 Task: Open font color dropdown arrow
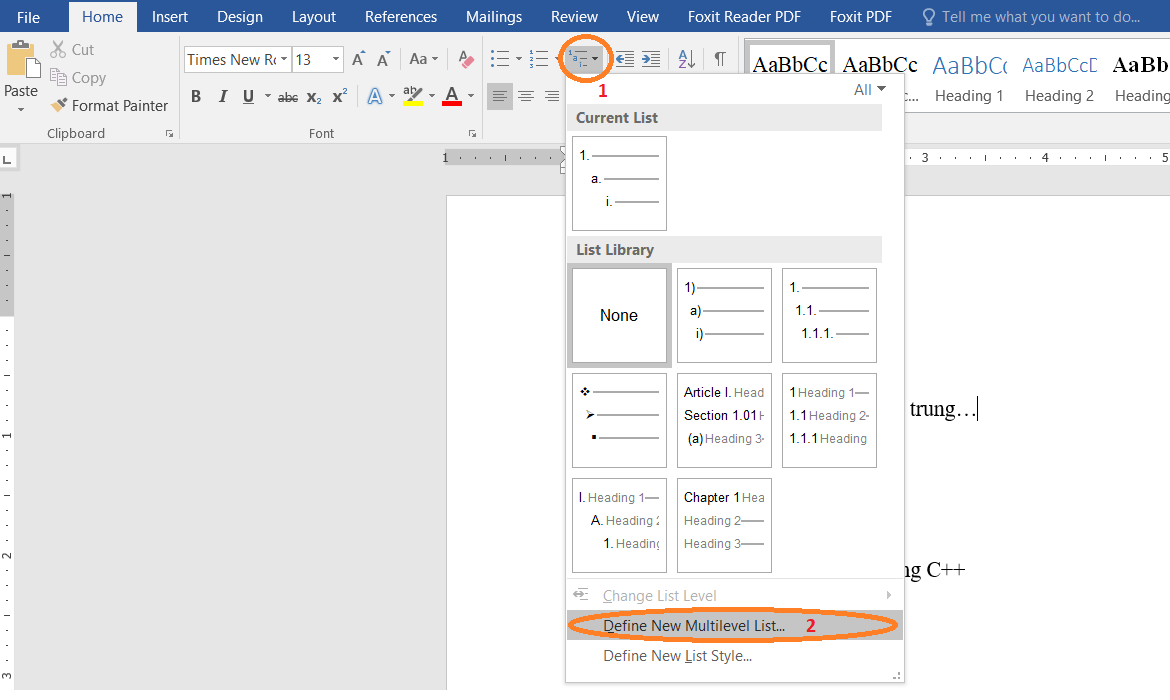click(x=471, y=96)
